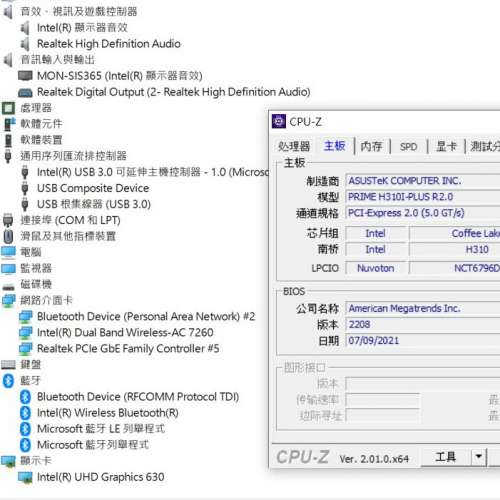Image resolution: width=500 pixels, height=500 pixels.
Task: Click the Intel(R) UHD Graphics 630 icon
Action: (x=25, y=477)
